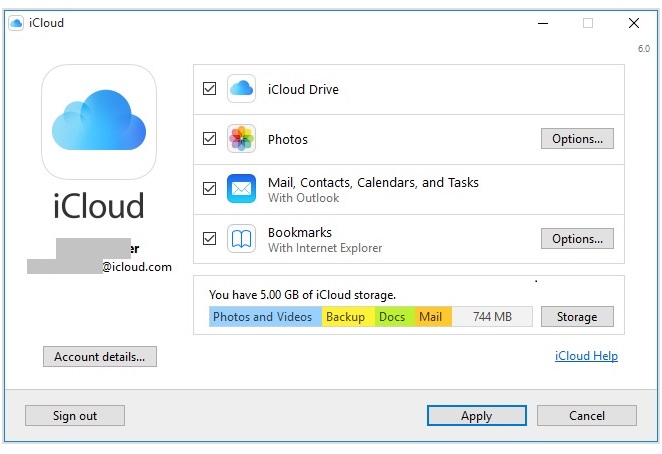The image size is (662, 454).
Task: Open Photos Options
Action: click(x=577, y=139)
